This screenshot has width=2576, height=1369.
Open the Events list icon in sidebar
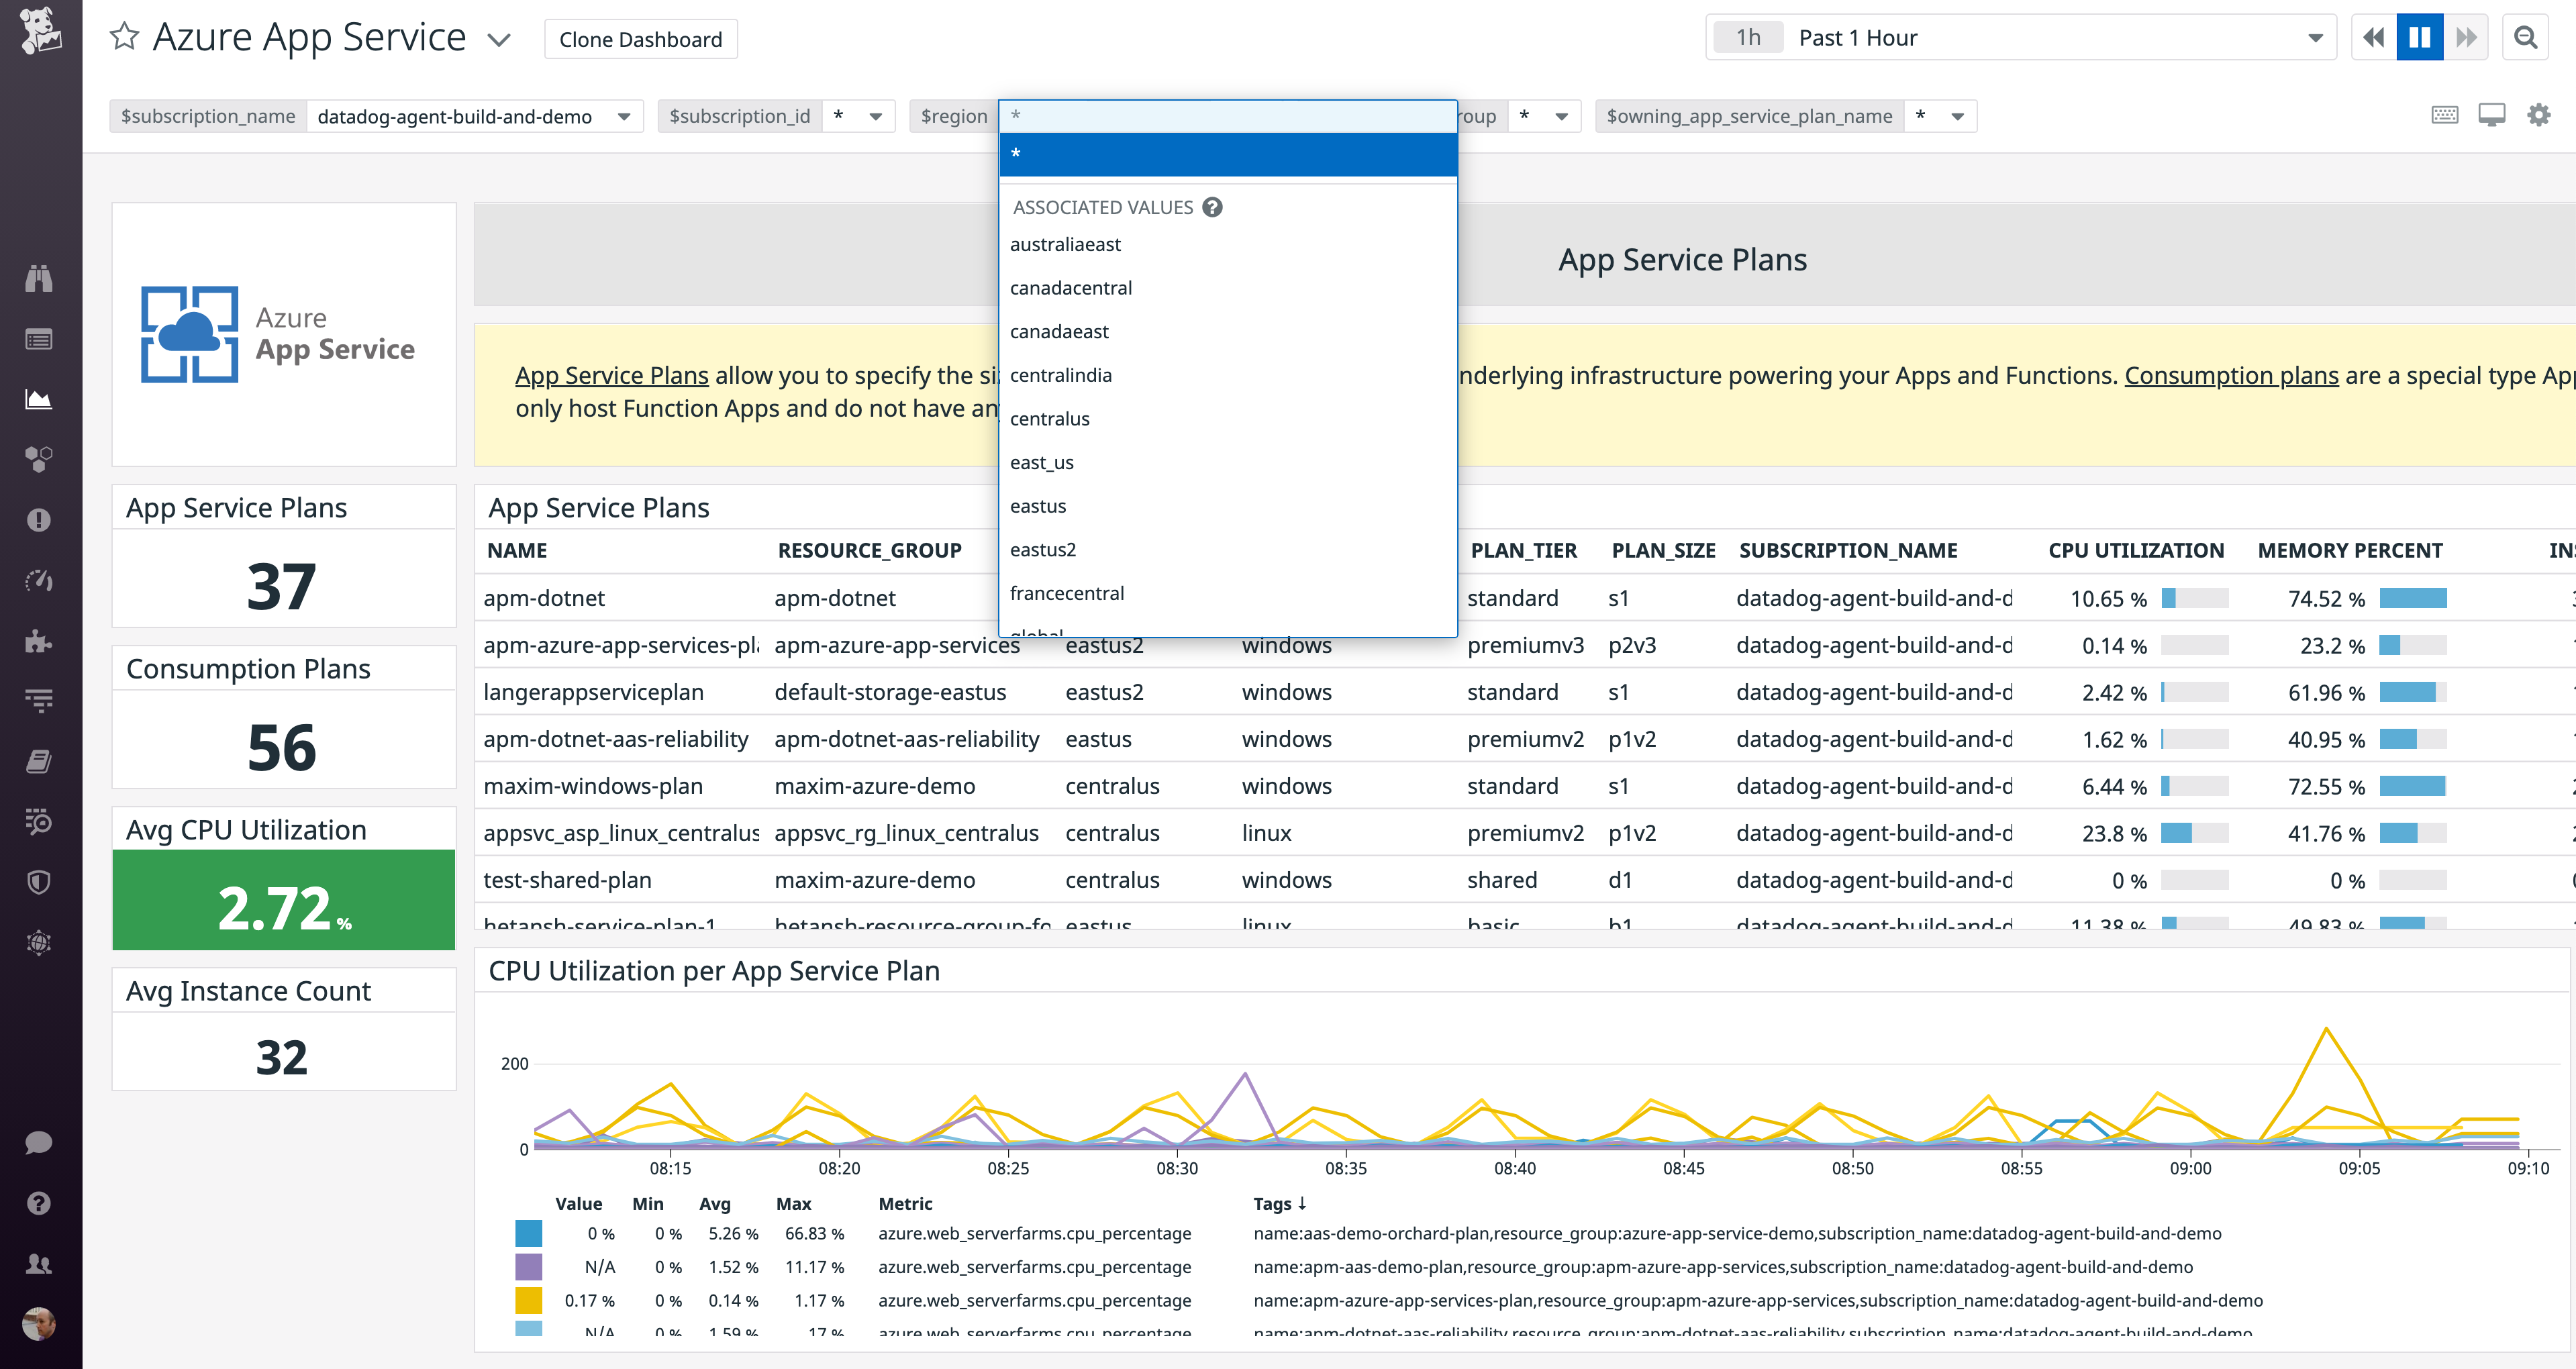38,338
